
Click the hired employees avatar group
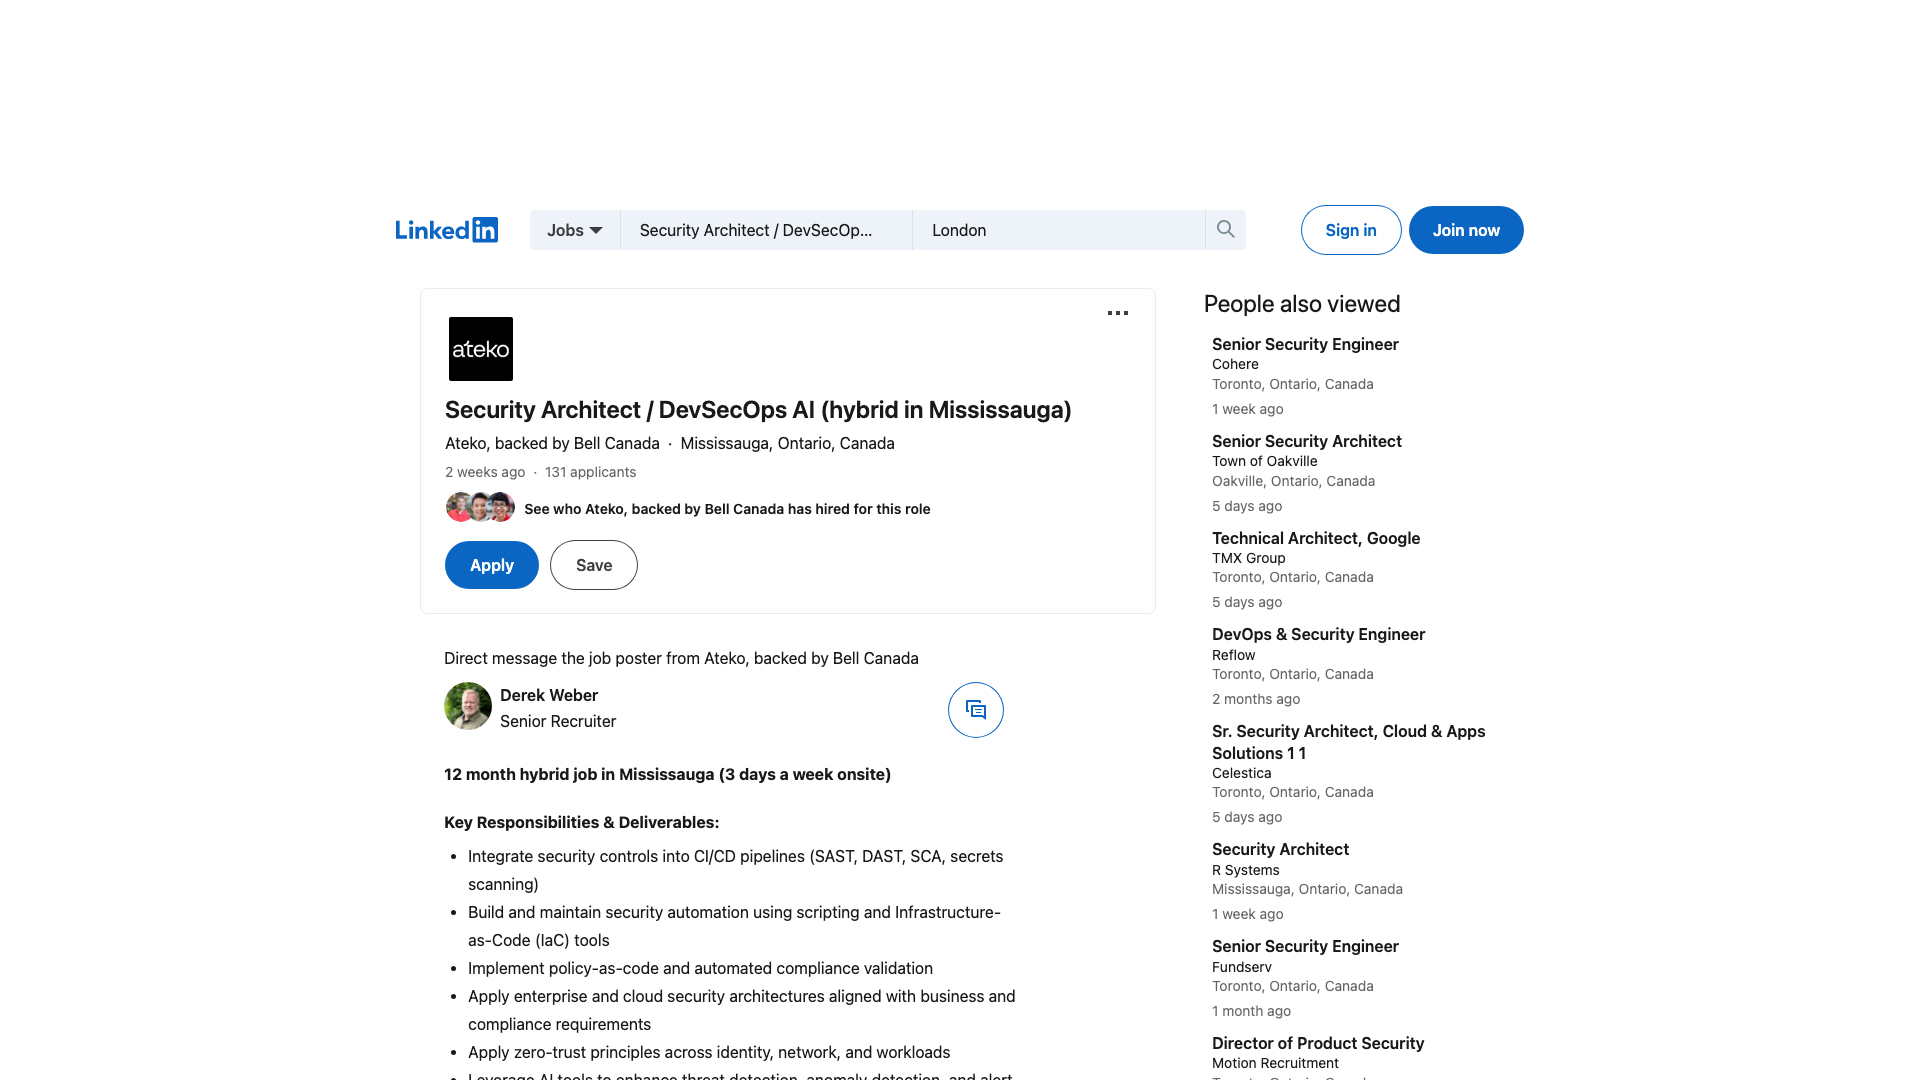[480, 507]
